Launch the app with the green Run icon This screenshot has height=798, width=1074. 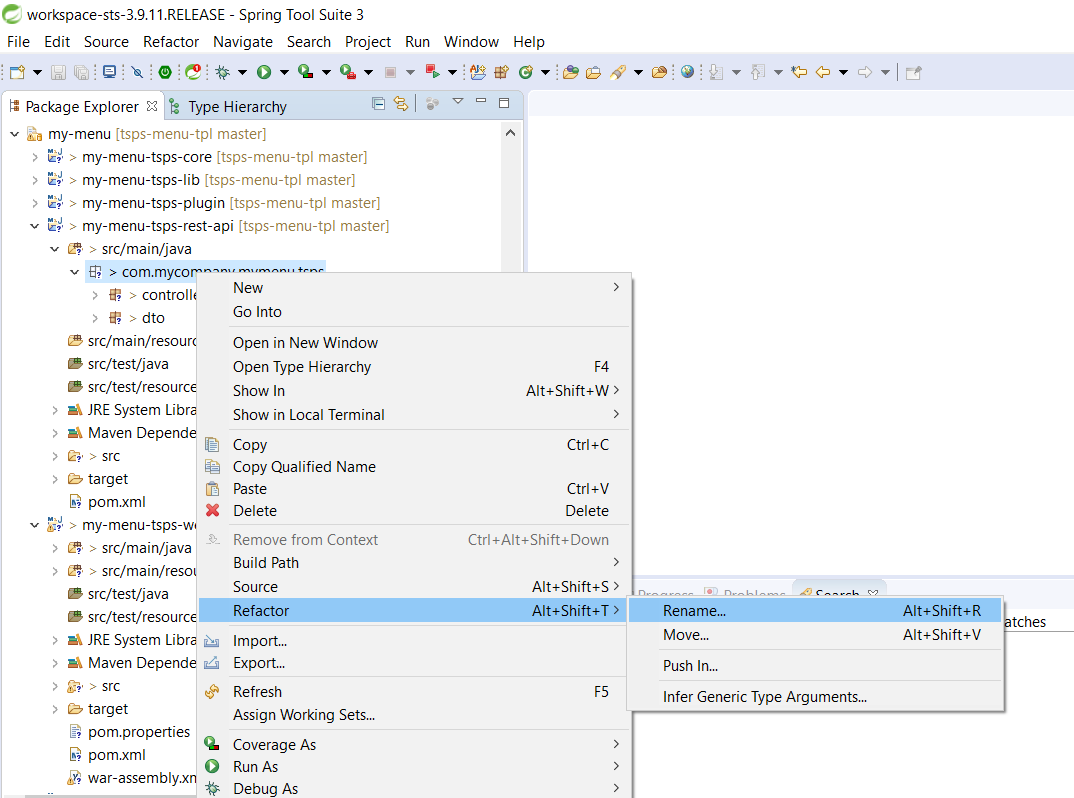pos(262,72)
